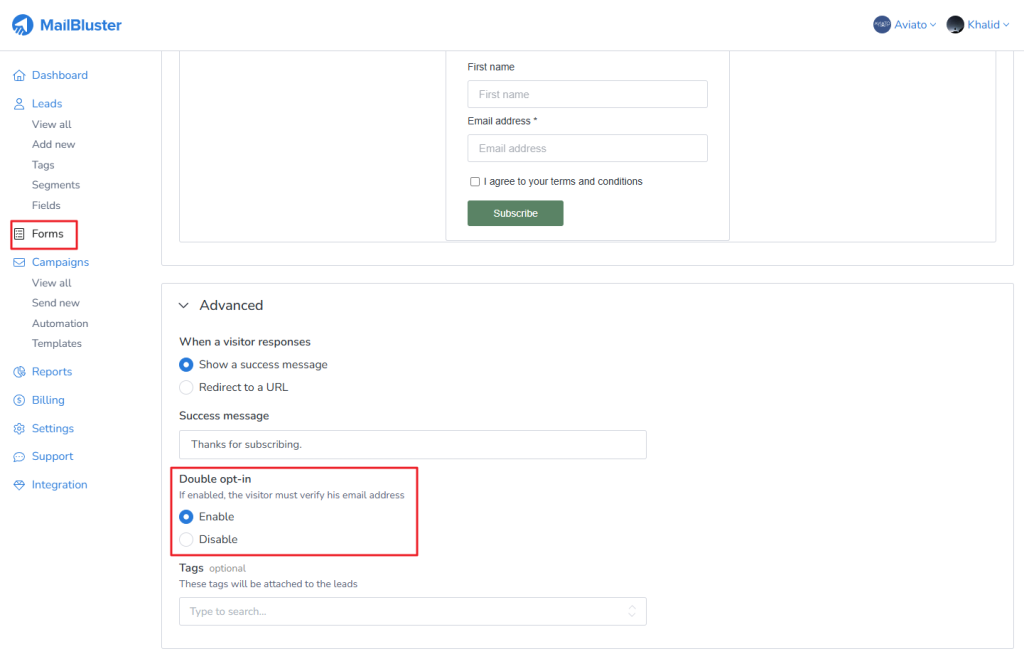The height and width of the screenshot is (654, 1024).
Task: Open the Billing sidebar icon
Action: click(x=18, y=399)
